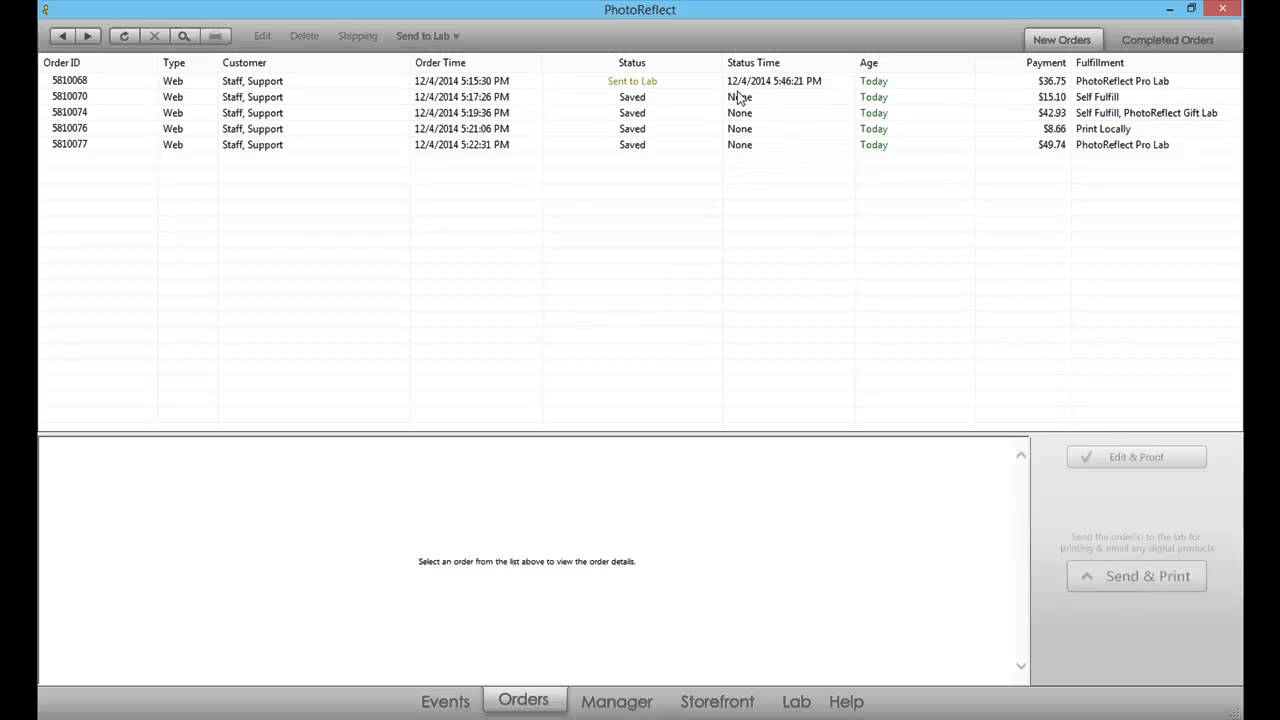Click order time 12/4/2014 5:22:31 PM
1280x720 pixels.
[x=462, y=145]
